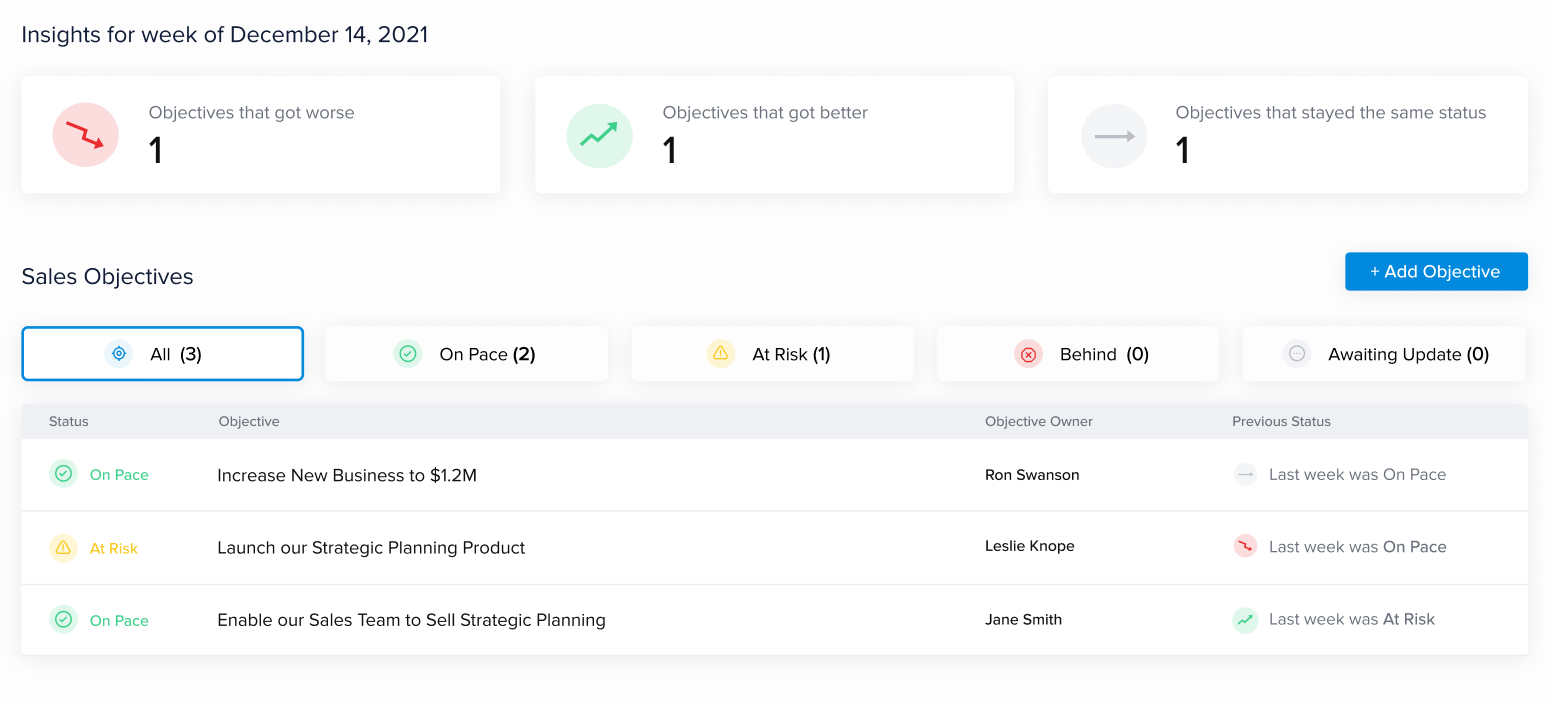The width and height of the screenshot is (1552, 704).
Task: Open the Awaiting Update (0) tab
Action: (x=1384, y=354)
